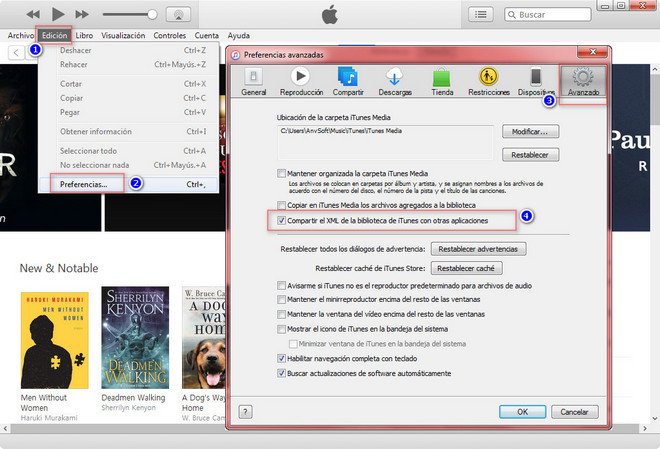Open A Dog's Way Home book cover
This screenshot has width=660, height=449.
[x=204, y=337]
